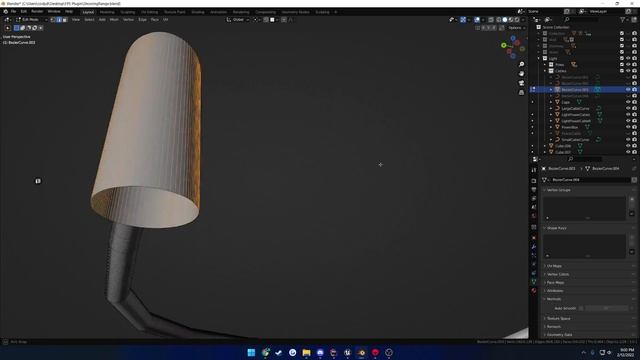Viewport: 640px width, 360px height.
Task: Open the Object properties tab icon
Action: pyautogui.click(x=534, y=238)
